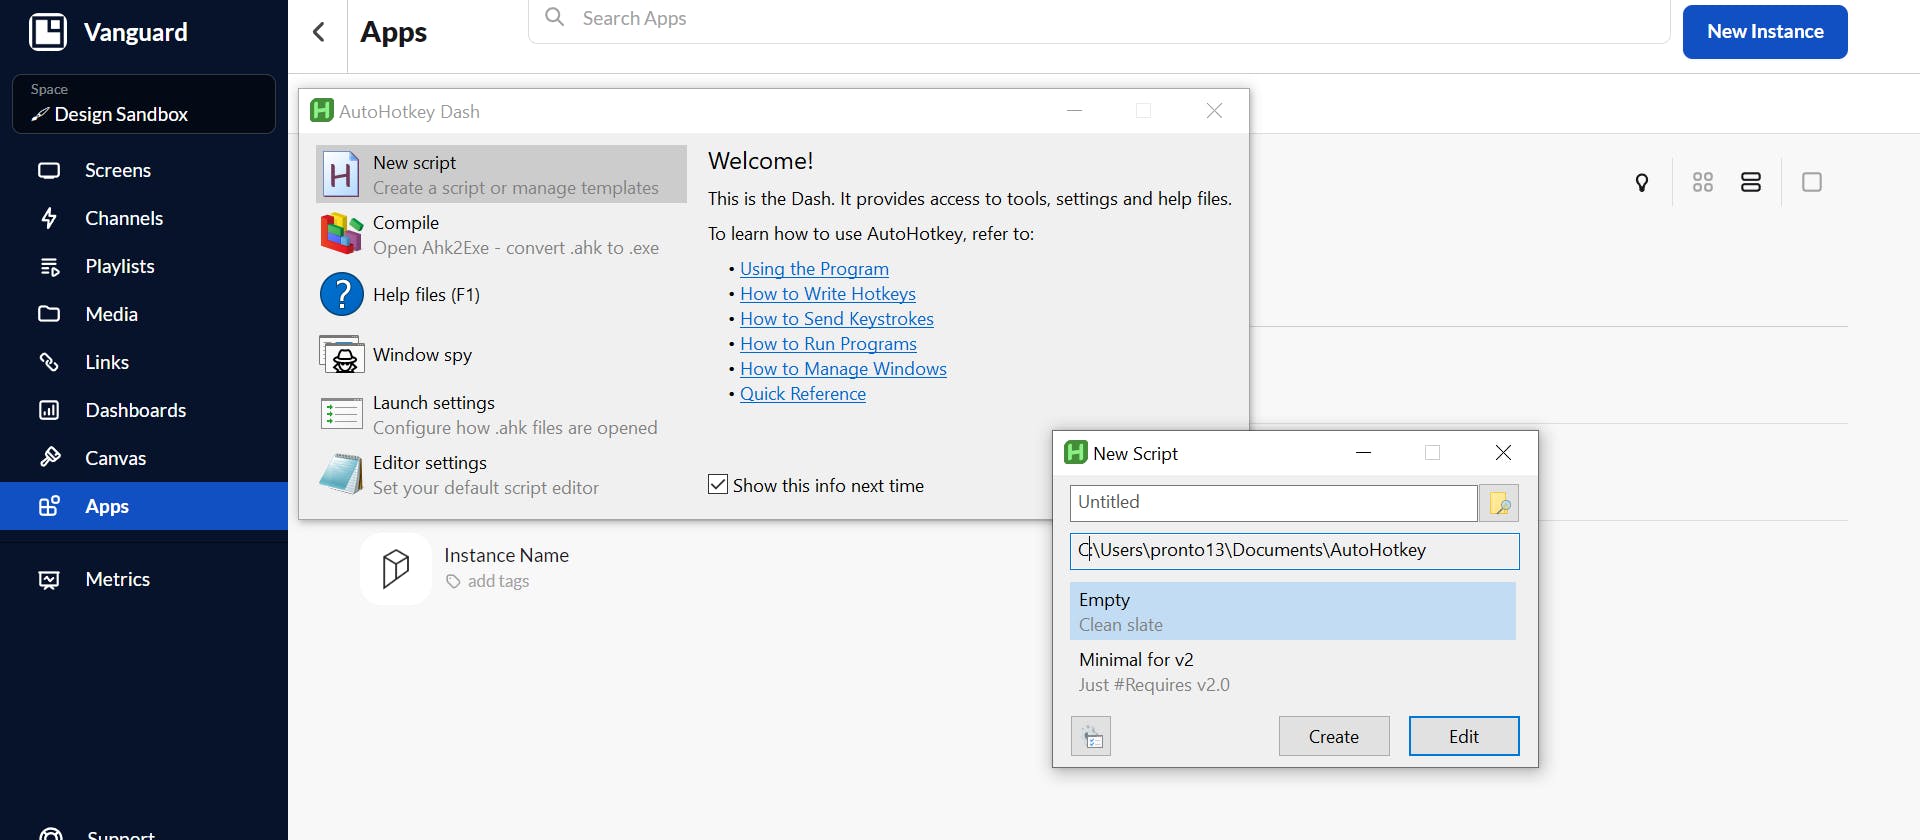Switch to list view layout
Image resolution: width=1920 pixels, height=840 pixels.
tap(1751, 182)
